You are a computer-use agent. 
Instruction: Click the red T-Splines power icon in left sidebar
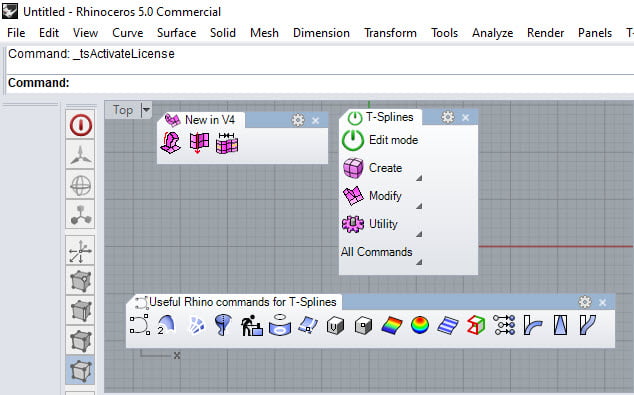[80, 125]
